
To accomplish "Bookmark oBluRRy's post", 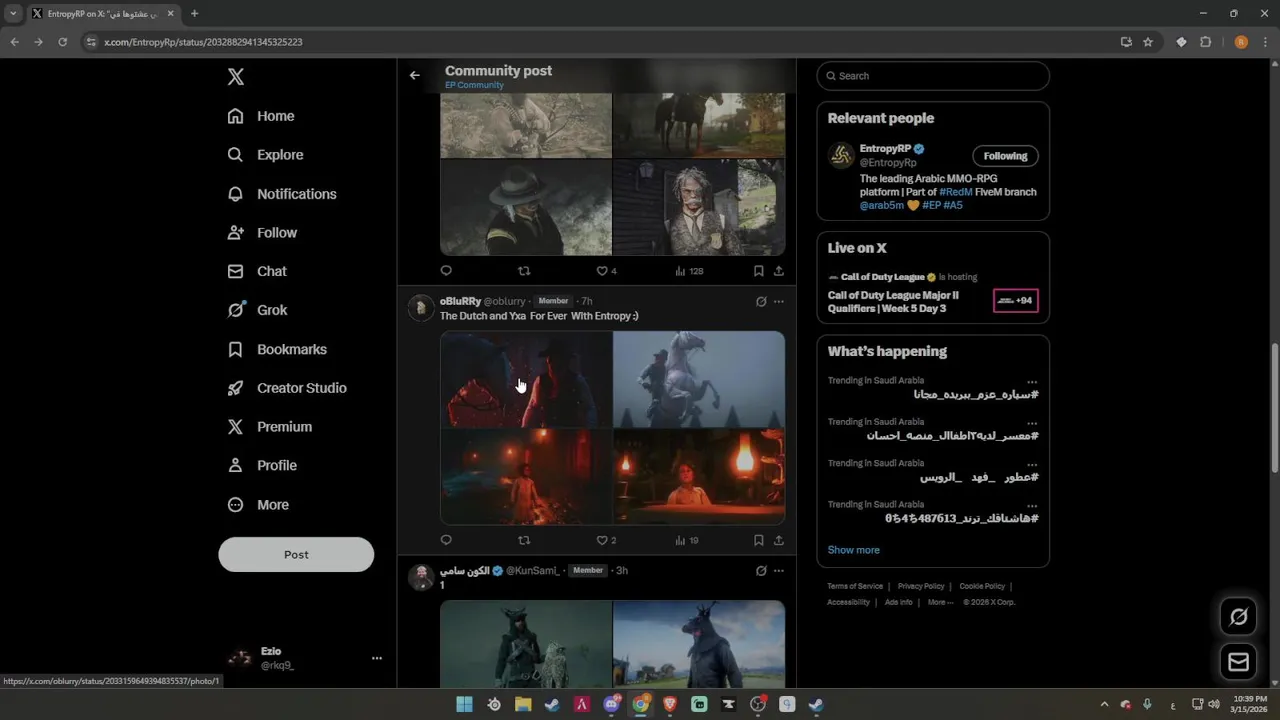I will (x=759, y=540).
